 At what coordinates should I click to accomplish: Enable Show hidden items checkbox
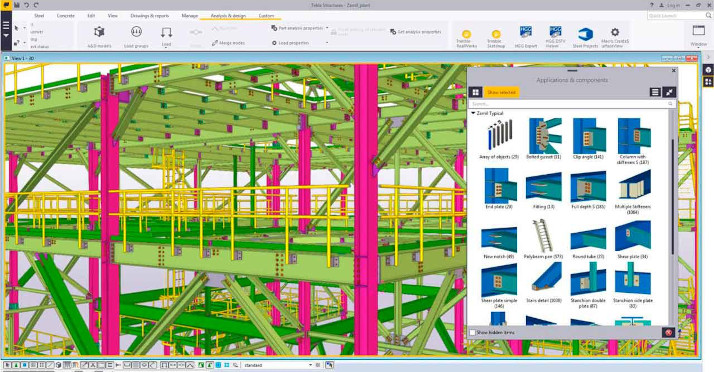pos(473,332)
